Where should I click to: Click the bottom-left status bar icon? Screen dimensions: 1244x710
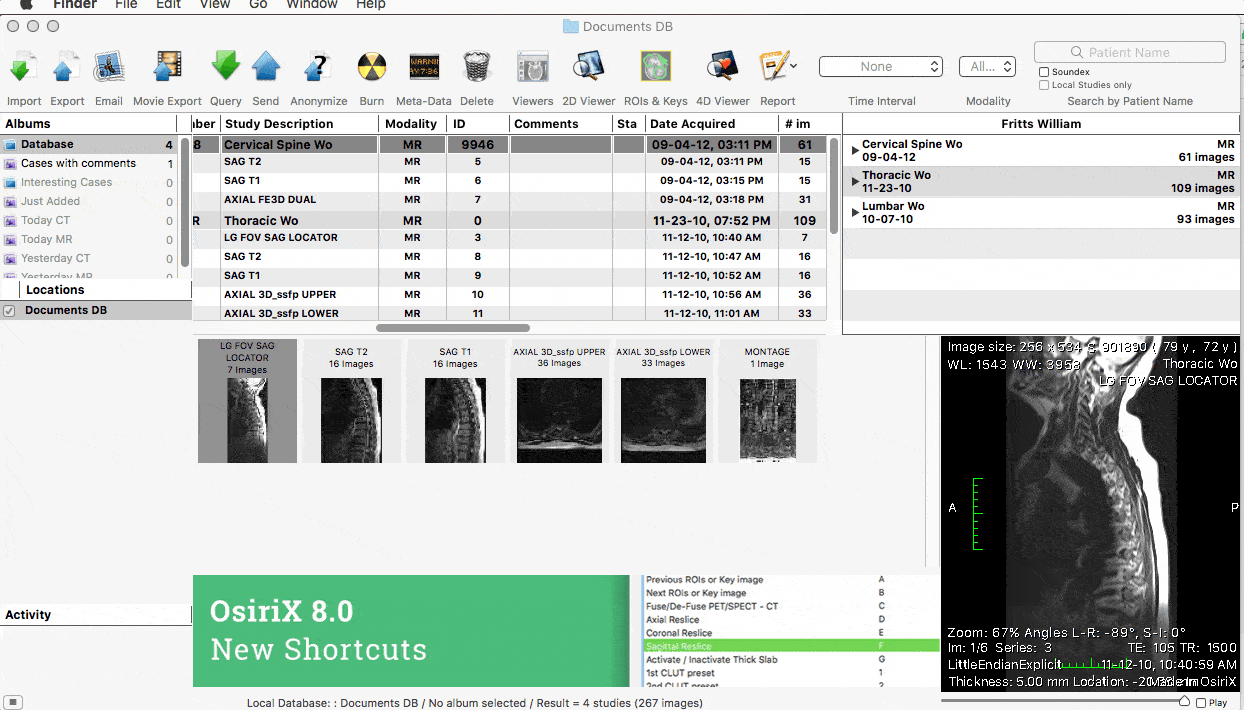[x=14, y=702]
